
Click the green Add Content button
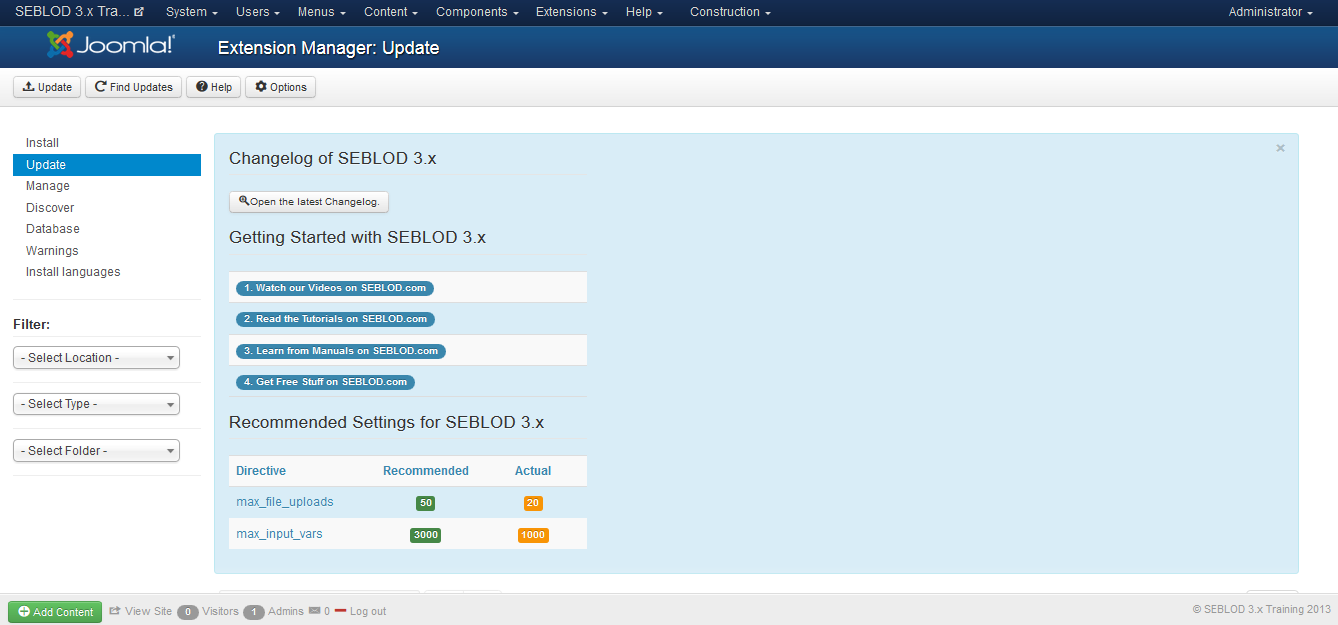coord(55,612)
